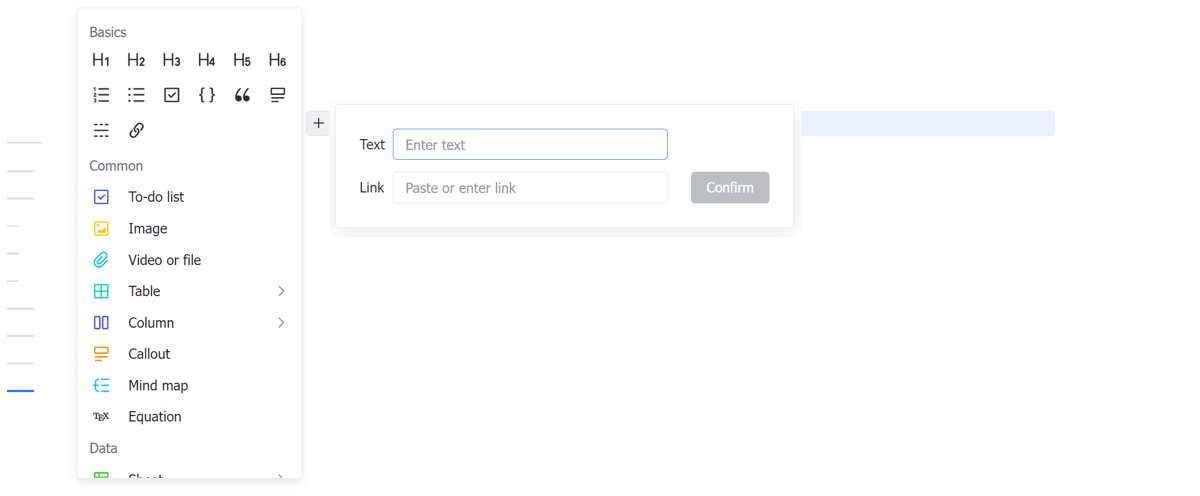Focus the Enter text input field
Screen dimensions: 1200x496
(530, 145)
